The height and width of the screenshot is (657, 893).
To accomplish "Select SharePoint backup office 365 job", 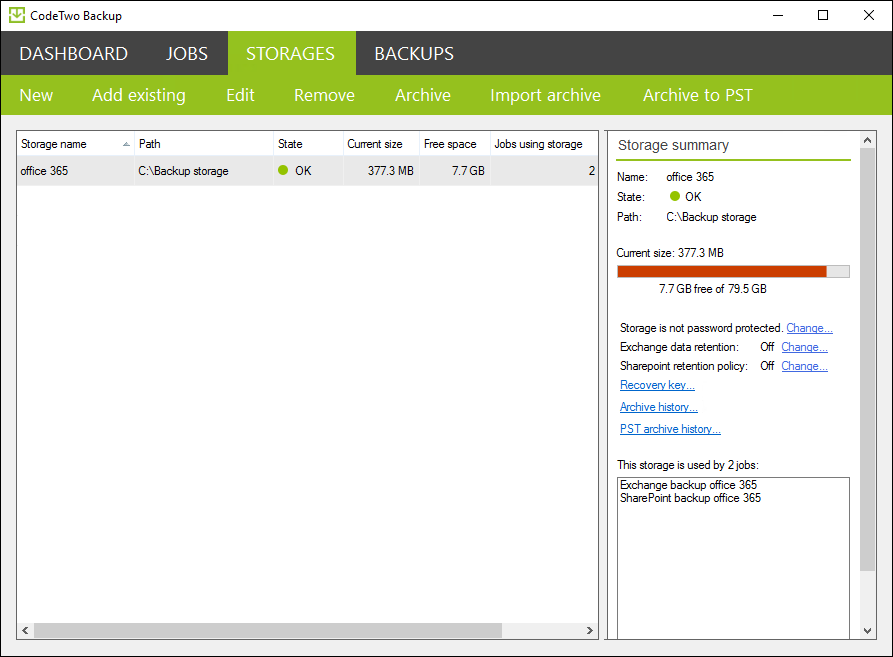I will (690, 498).
